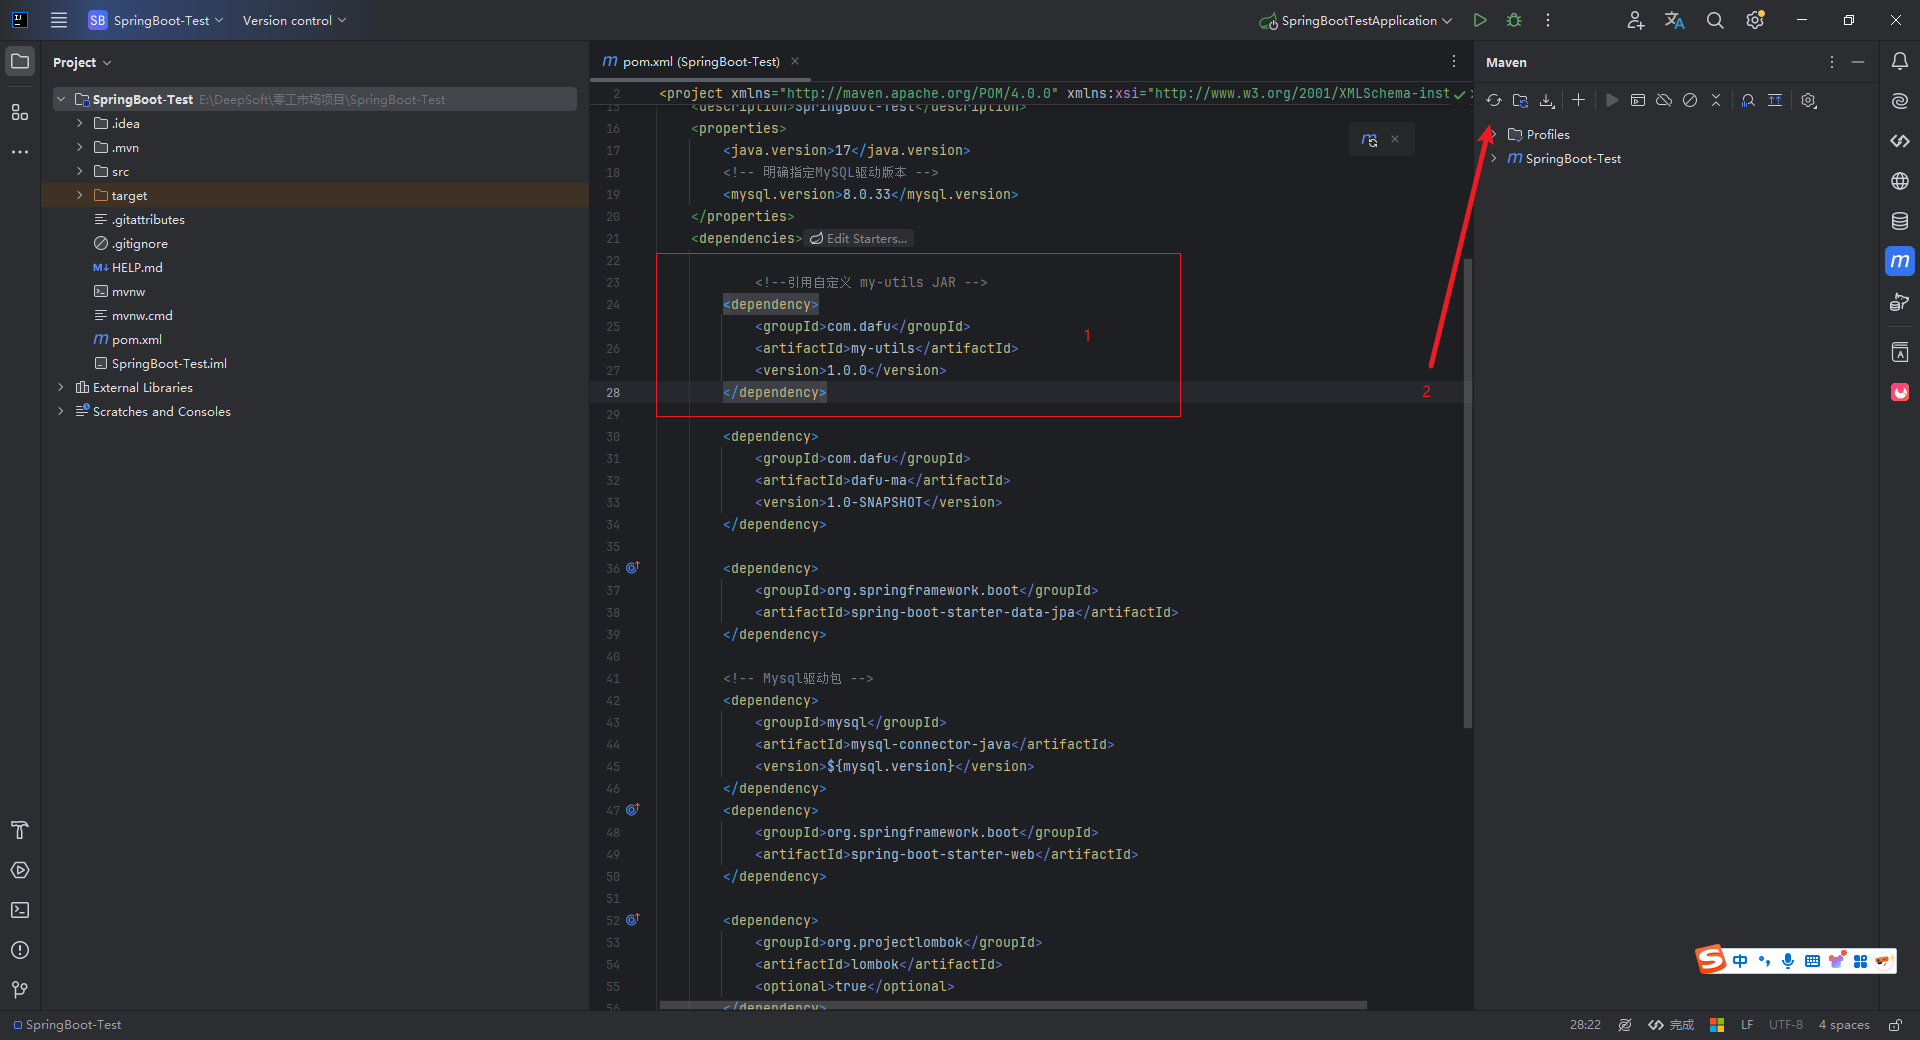Open Project view selector dropdown
This screenshot has height=1040, width=1920.
pos(82,62)
